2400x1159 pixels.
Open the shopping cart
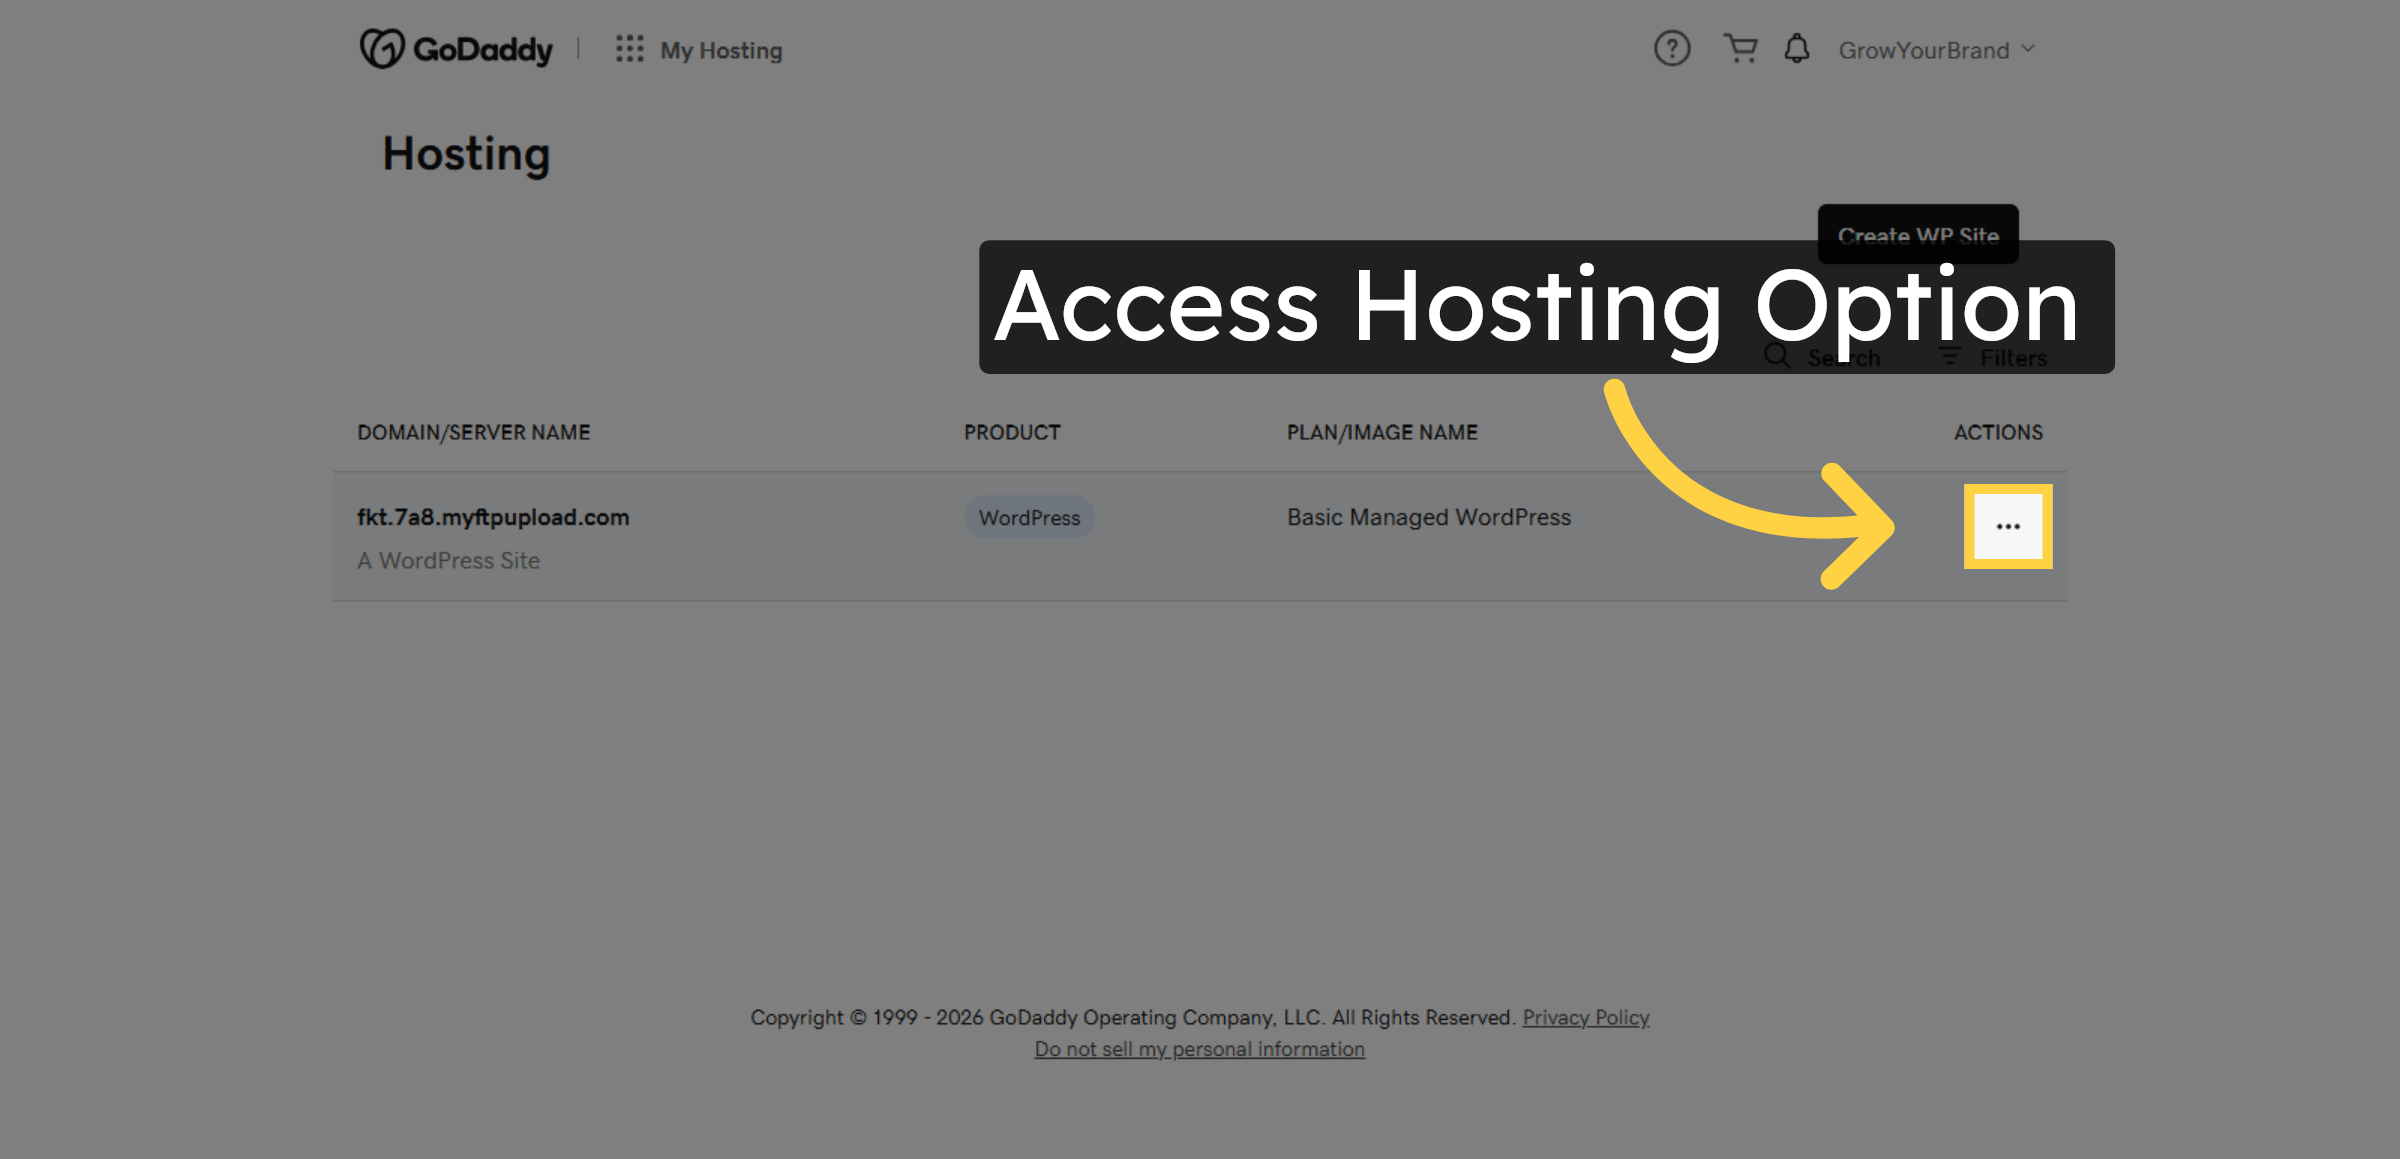click(x=1740, y=48)
